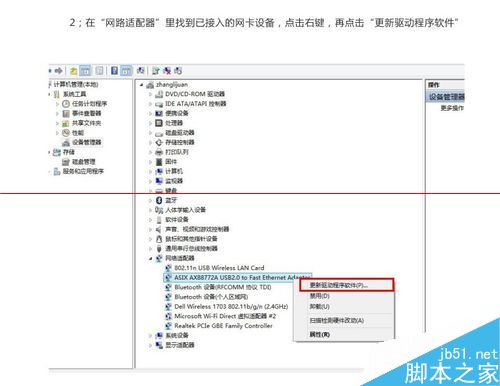Select 系统工具 in the left tree

pos(75,94)
